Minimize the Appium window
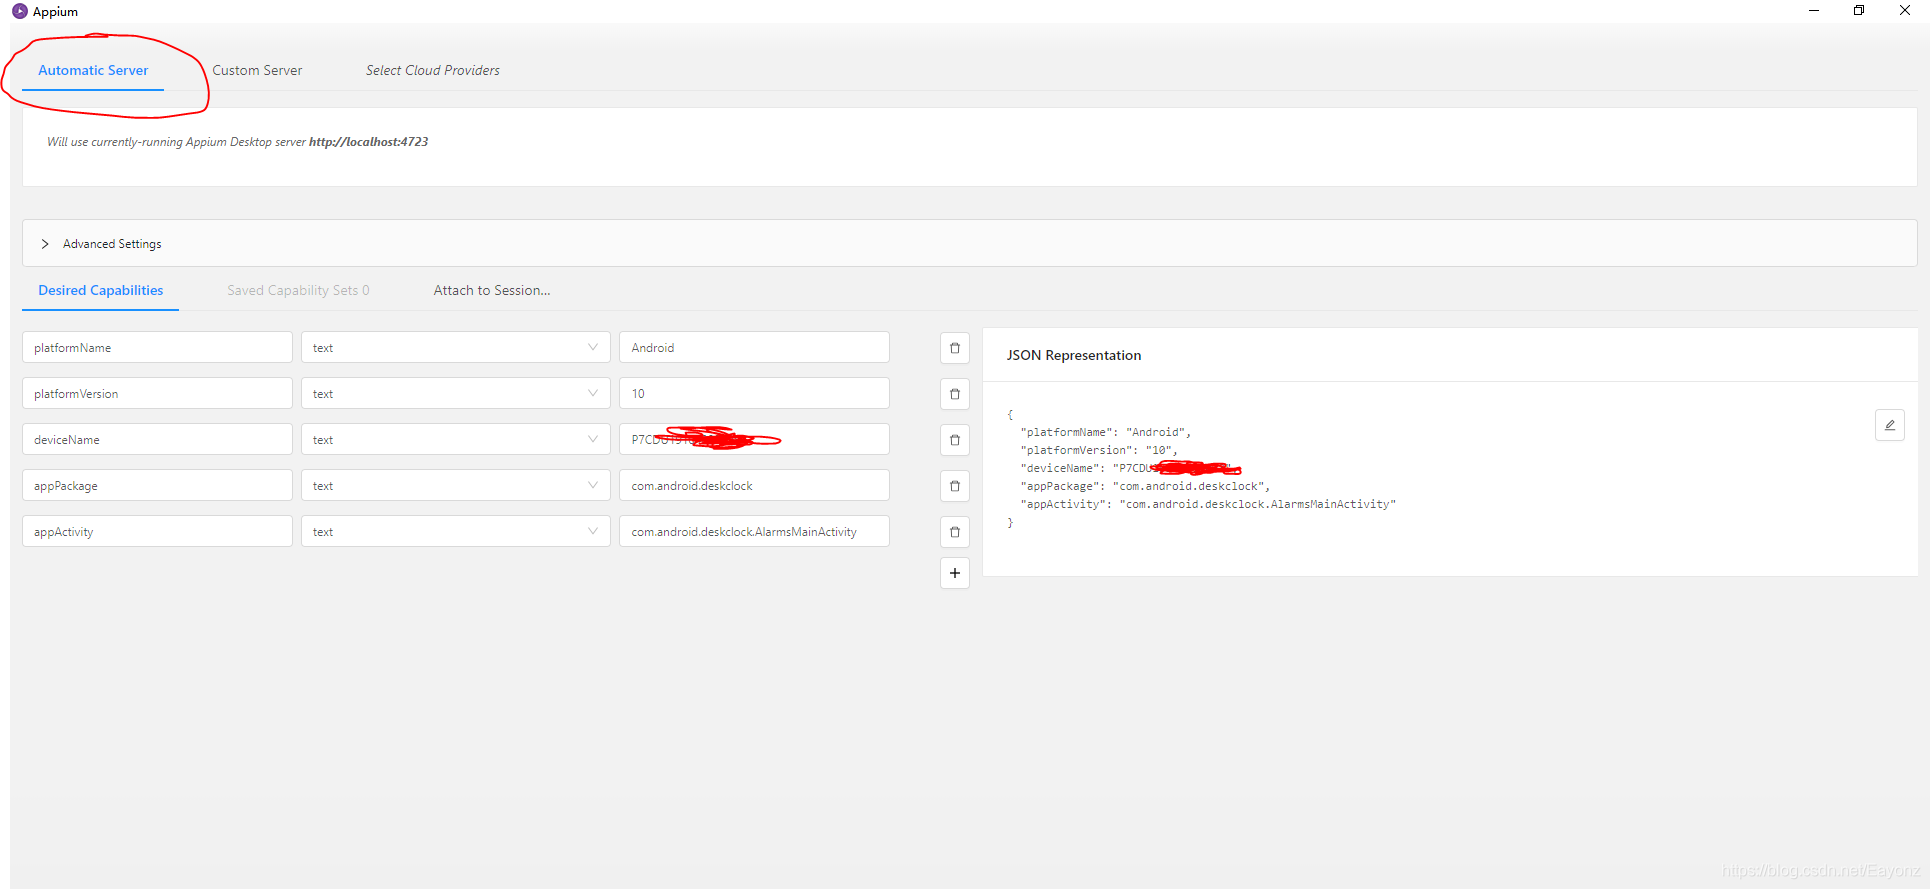This screenshot has width=1930, height=889. click(1813, 11)
